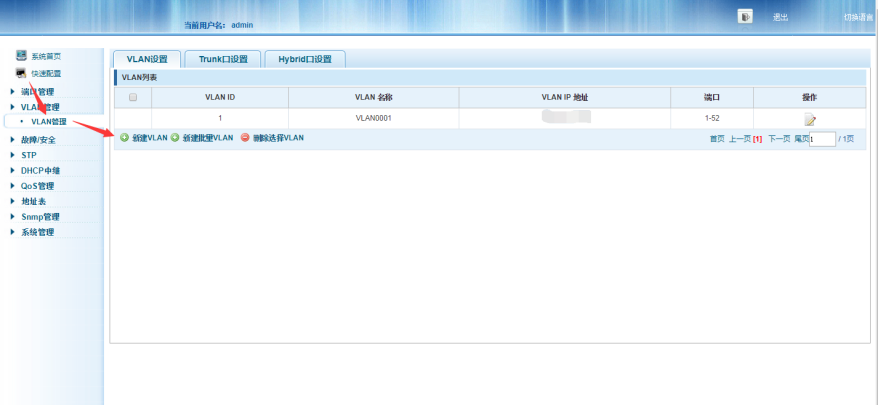Click the logout door icon in header

tap(745, 16)
